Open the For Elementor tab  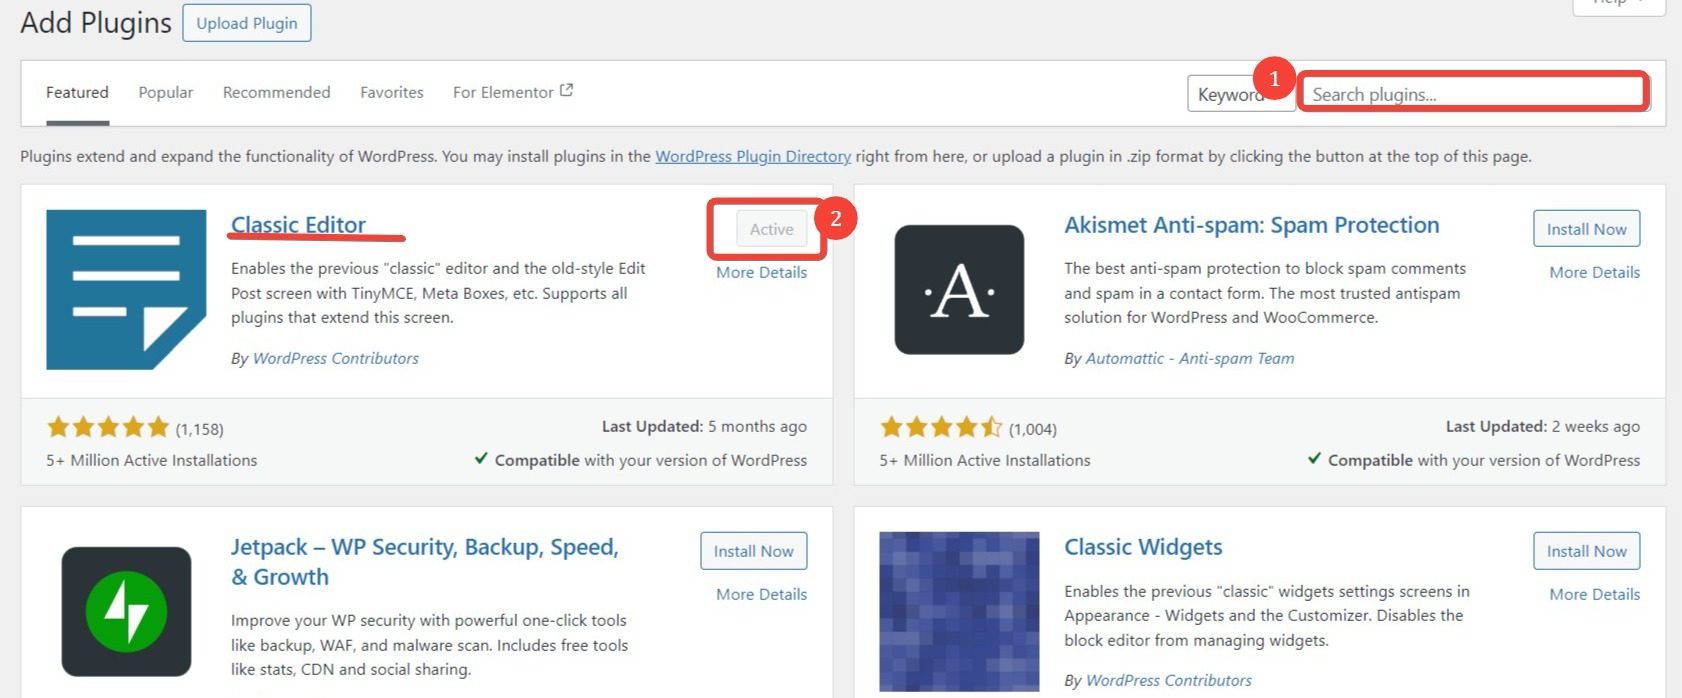(513, 92)
